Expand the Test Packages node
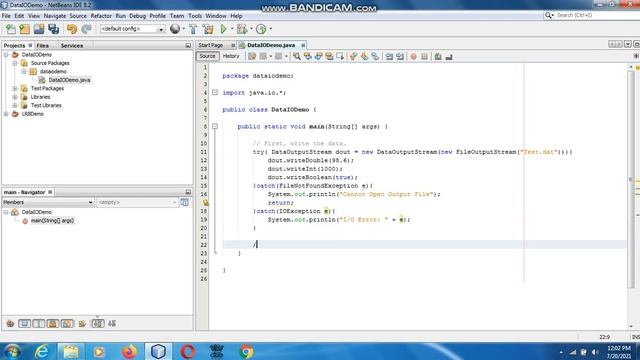Screen dimensions: 640x360 click(x=15, y=88)
